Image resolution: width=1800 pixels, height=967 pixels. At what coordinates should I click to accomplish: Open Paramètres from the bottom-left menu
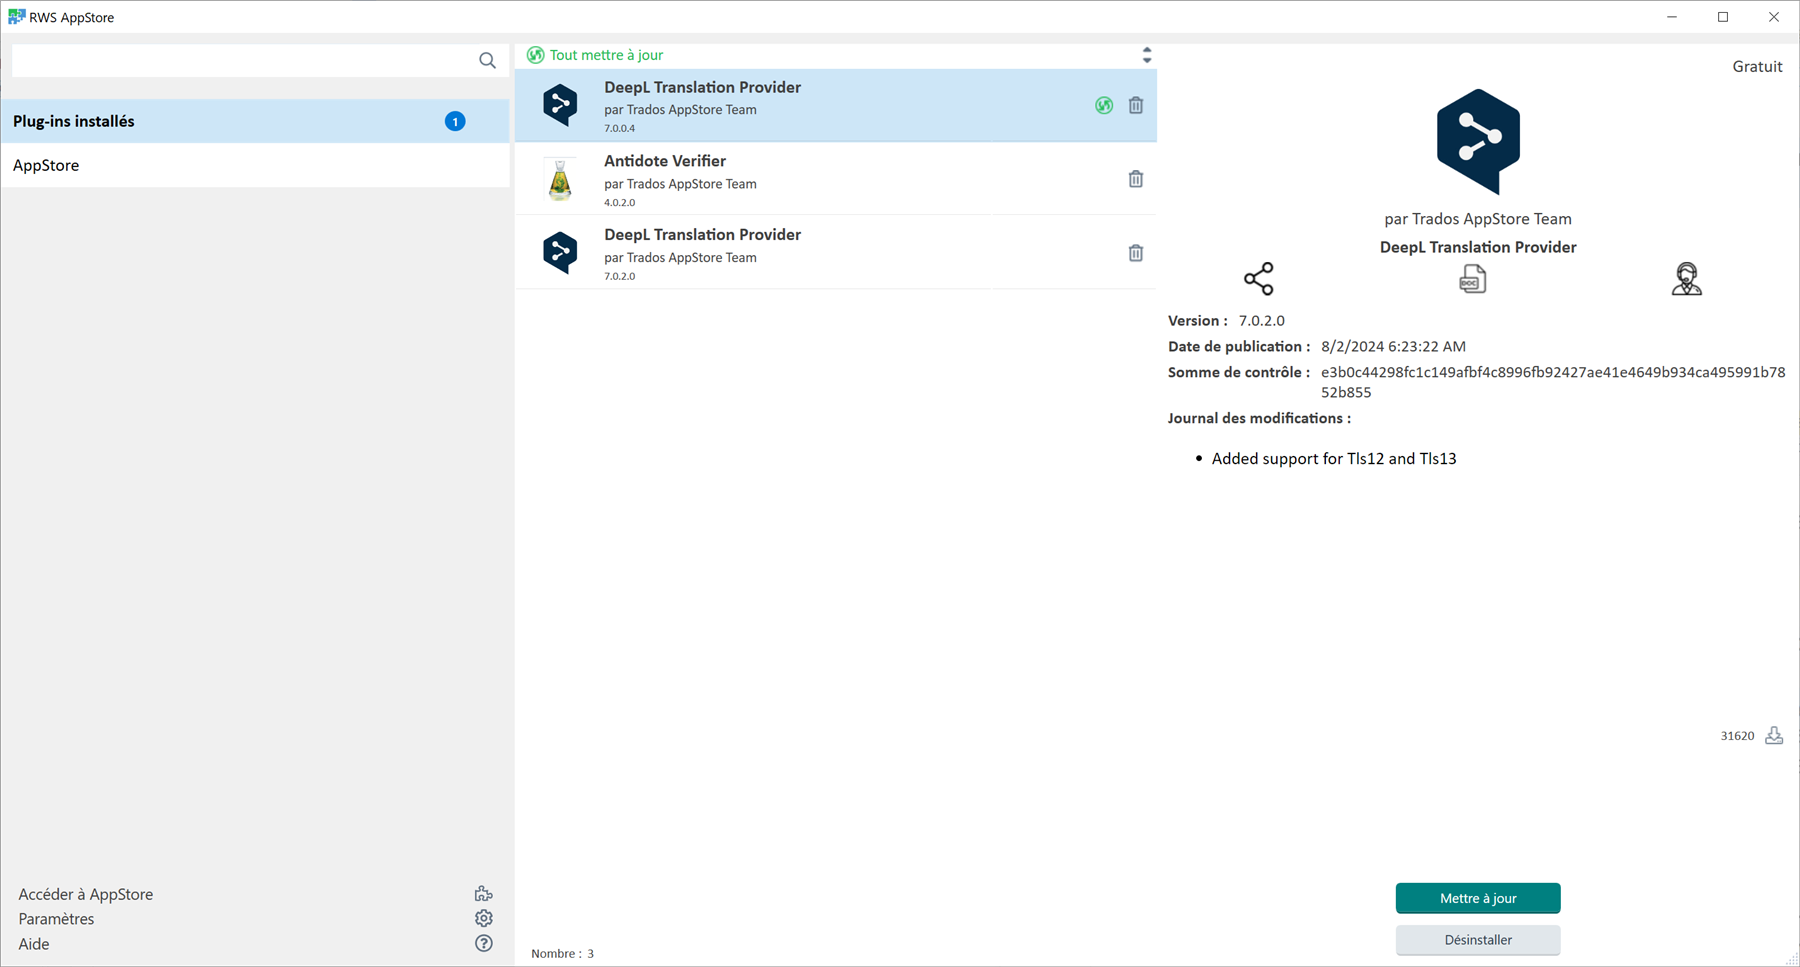[56, 918]
